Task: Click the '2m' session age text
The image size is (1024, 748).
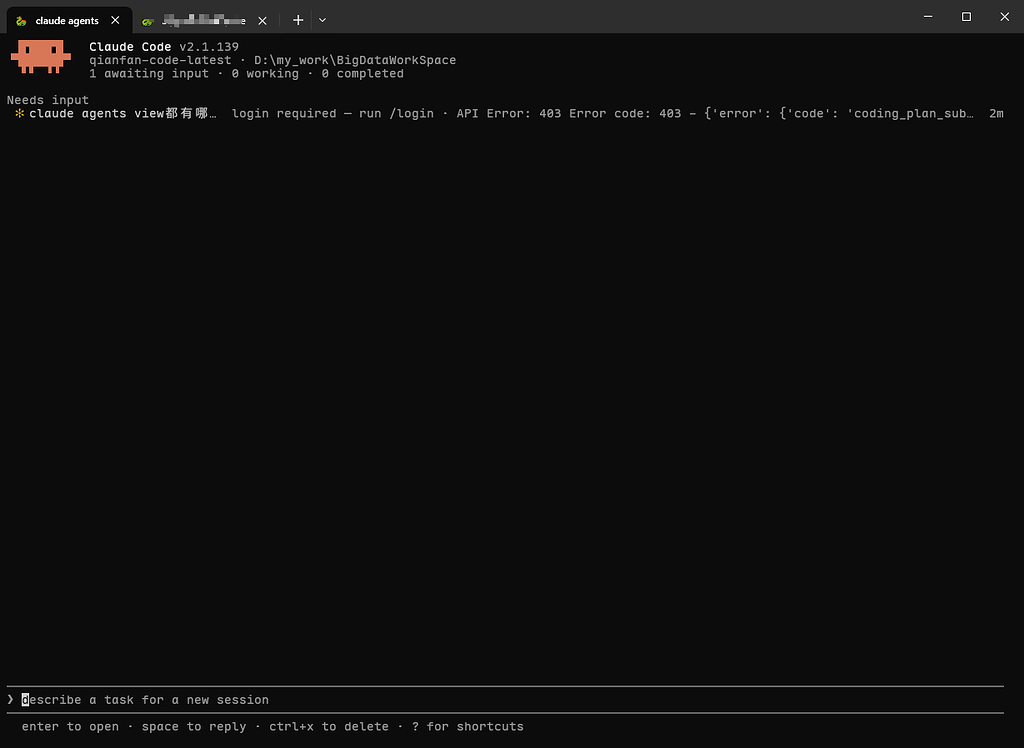Action: (996, 114)
